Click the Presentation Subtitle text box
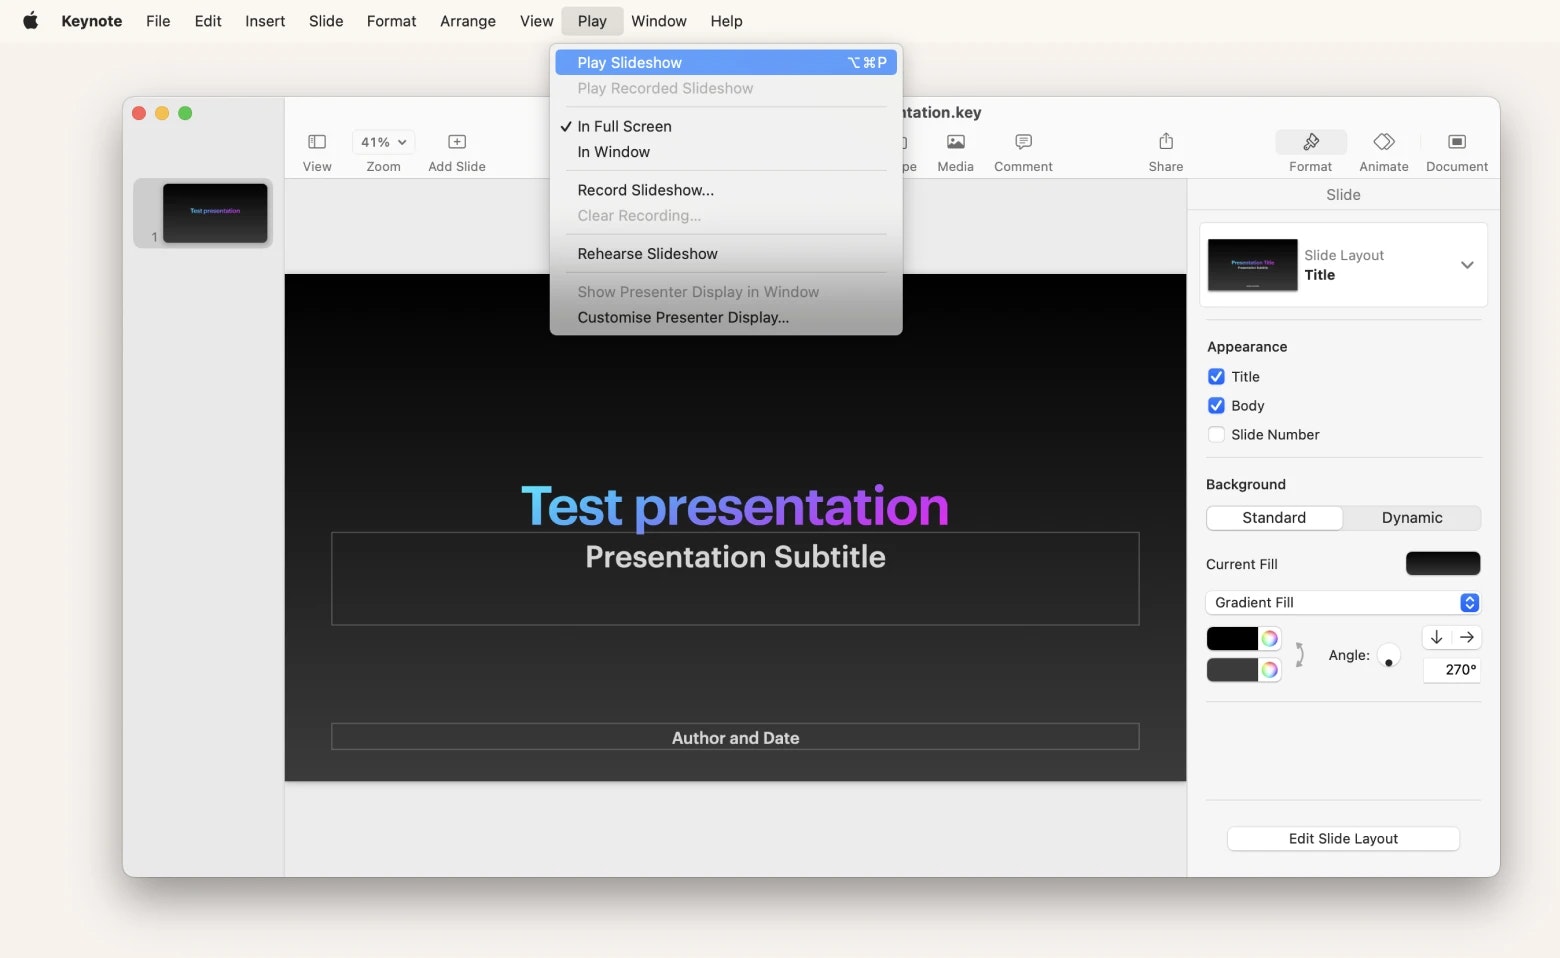The height and width of the screenshot is (958, 1560). [735, 579]
